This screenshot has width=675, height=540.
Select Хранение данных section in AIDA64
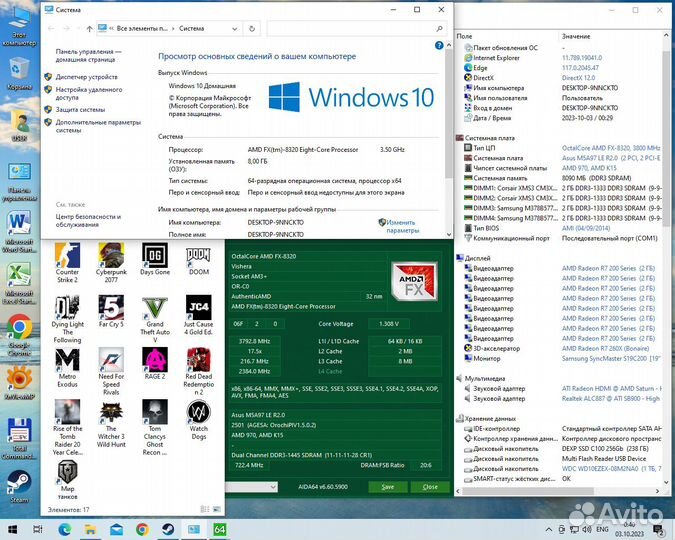tap(490, 418)
